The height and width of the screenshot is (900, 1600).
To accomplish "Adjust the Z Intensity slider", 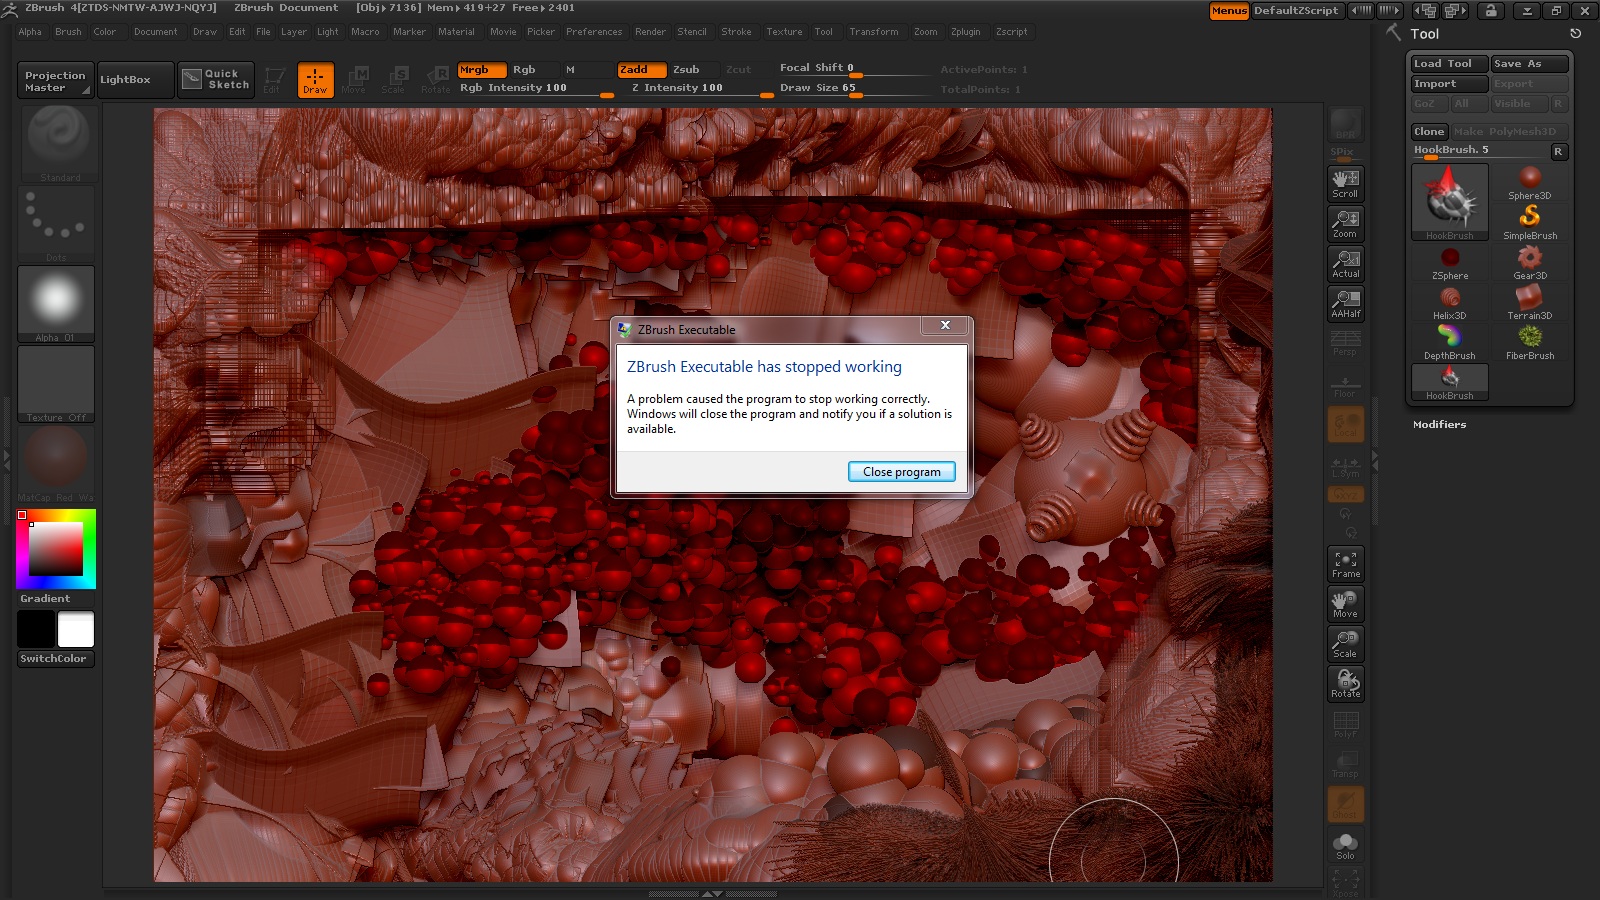I will [696, 88].
